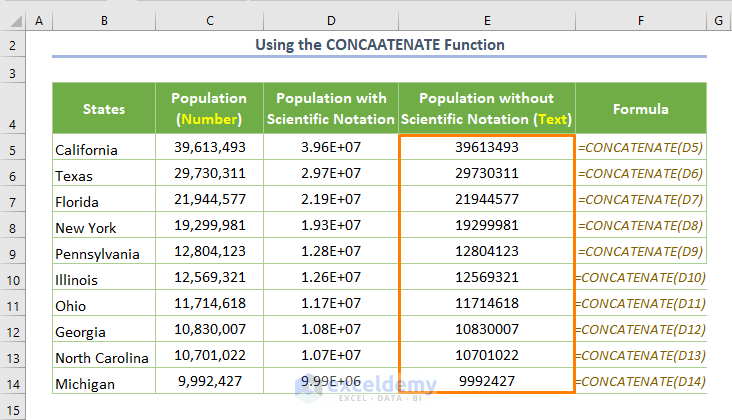Select column C header

pos(209,20)
